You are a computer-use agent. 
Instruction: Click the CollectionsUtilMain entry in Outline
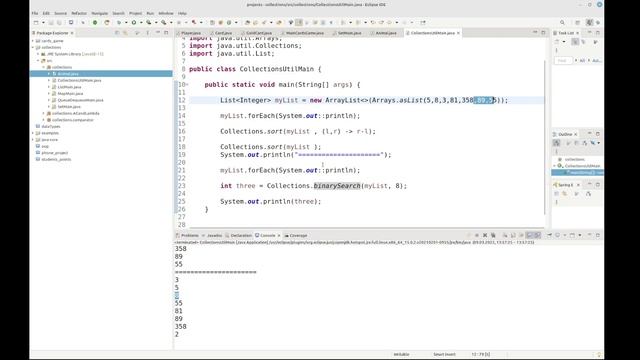582,166
